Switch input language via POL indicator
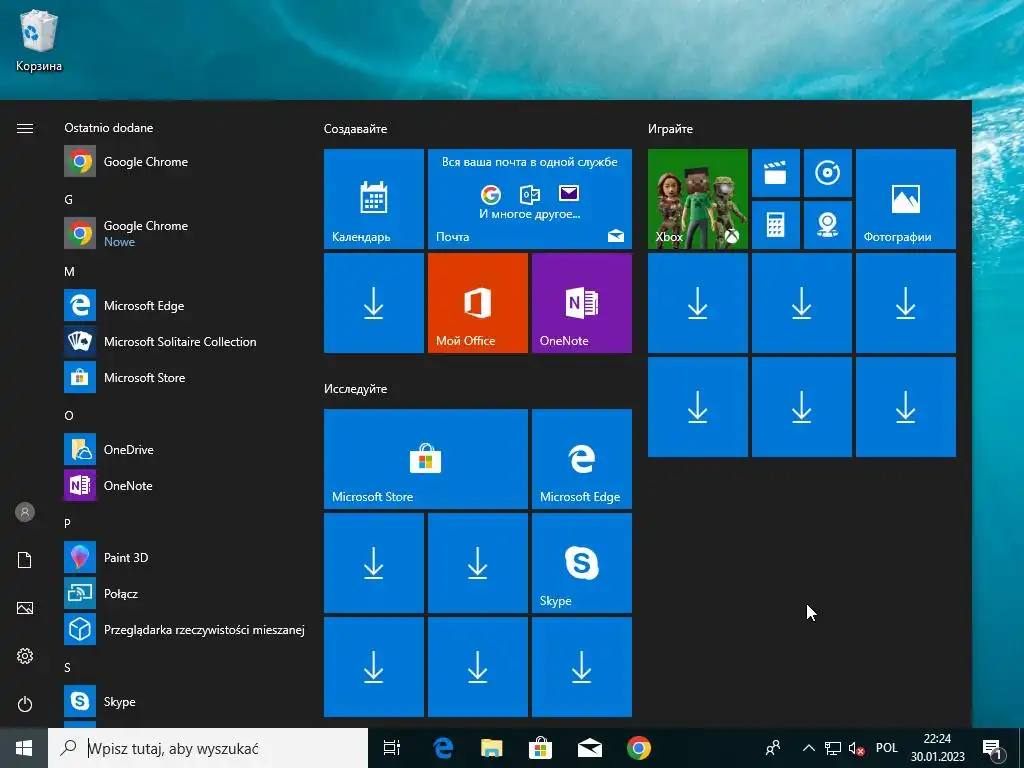Image resolution: width=1024 pixels, height=768 pixels. click(887, 748)
